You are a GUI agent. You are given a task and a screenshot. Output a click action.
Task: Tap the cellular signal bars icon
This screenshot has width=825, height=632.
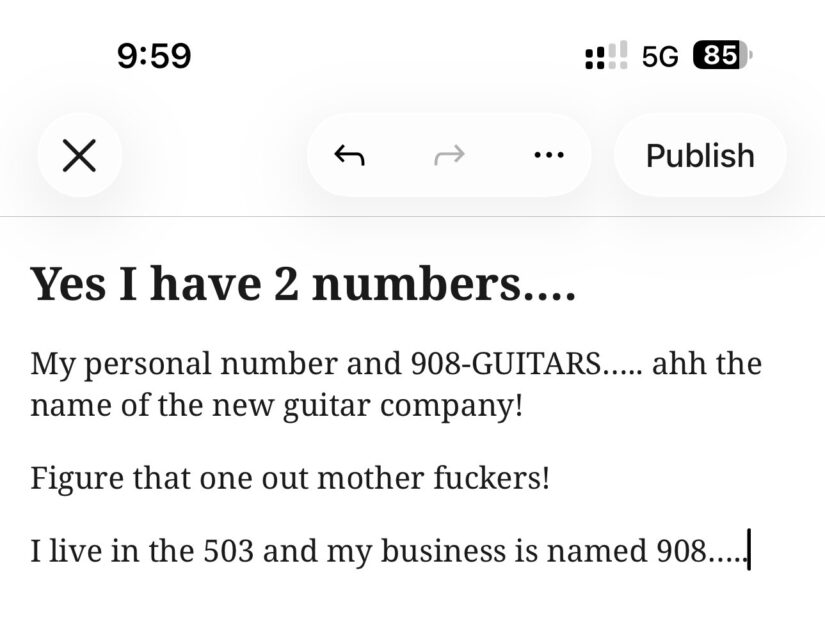tap(606, 56)
